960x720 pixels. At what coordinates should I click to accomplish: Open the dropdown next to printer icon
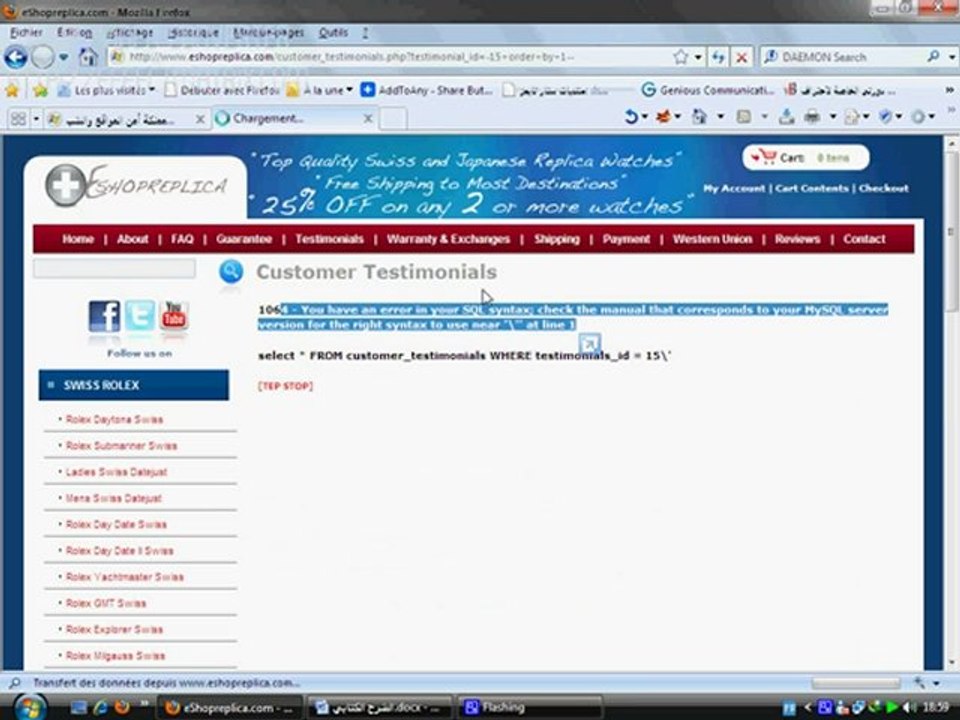point(832,116)
